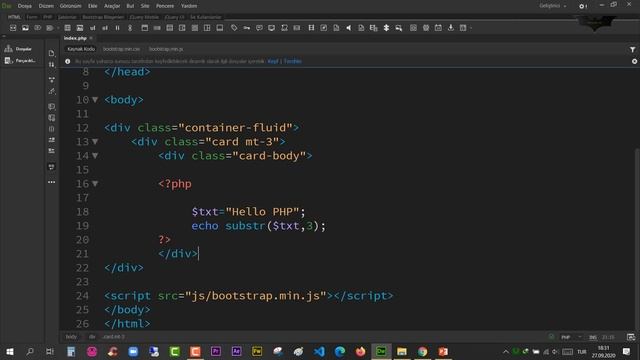640x360 pixels.
Task: Click the Paragraph insert icon
Action: pyautogui.click(x=38, y=28)
